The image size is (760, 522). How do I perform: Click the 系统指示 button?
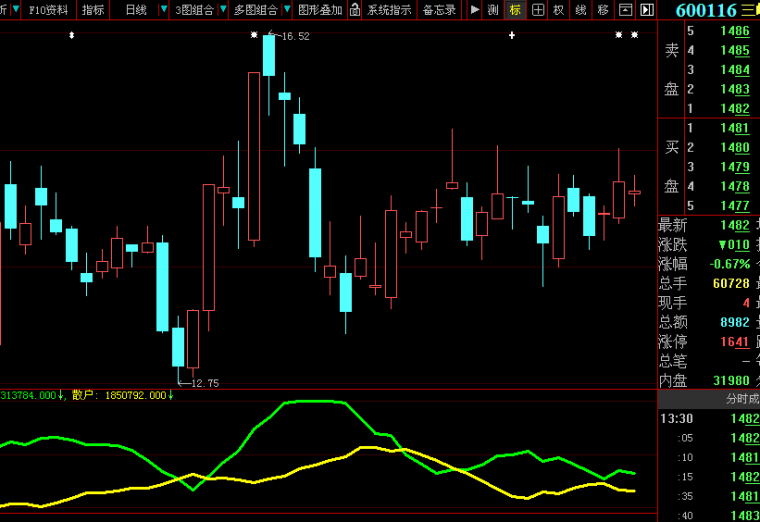(389, 10)
